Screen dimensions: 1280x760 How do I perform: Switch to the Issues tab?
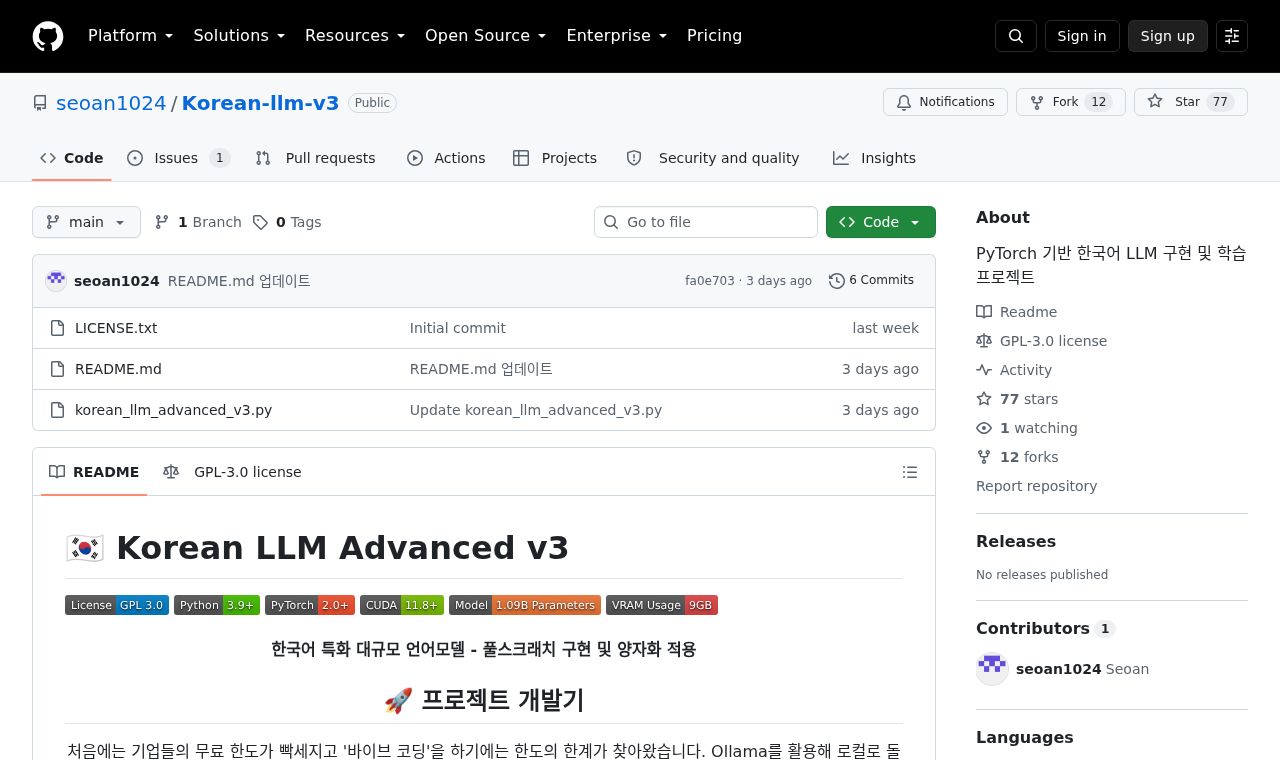click(x=179, y=158)
